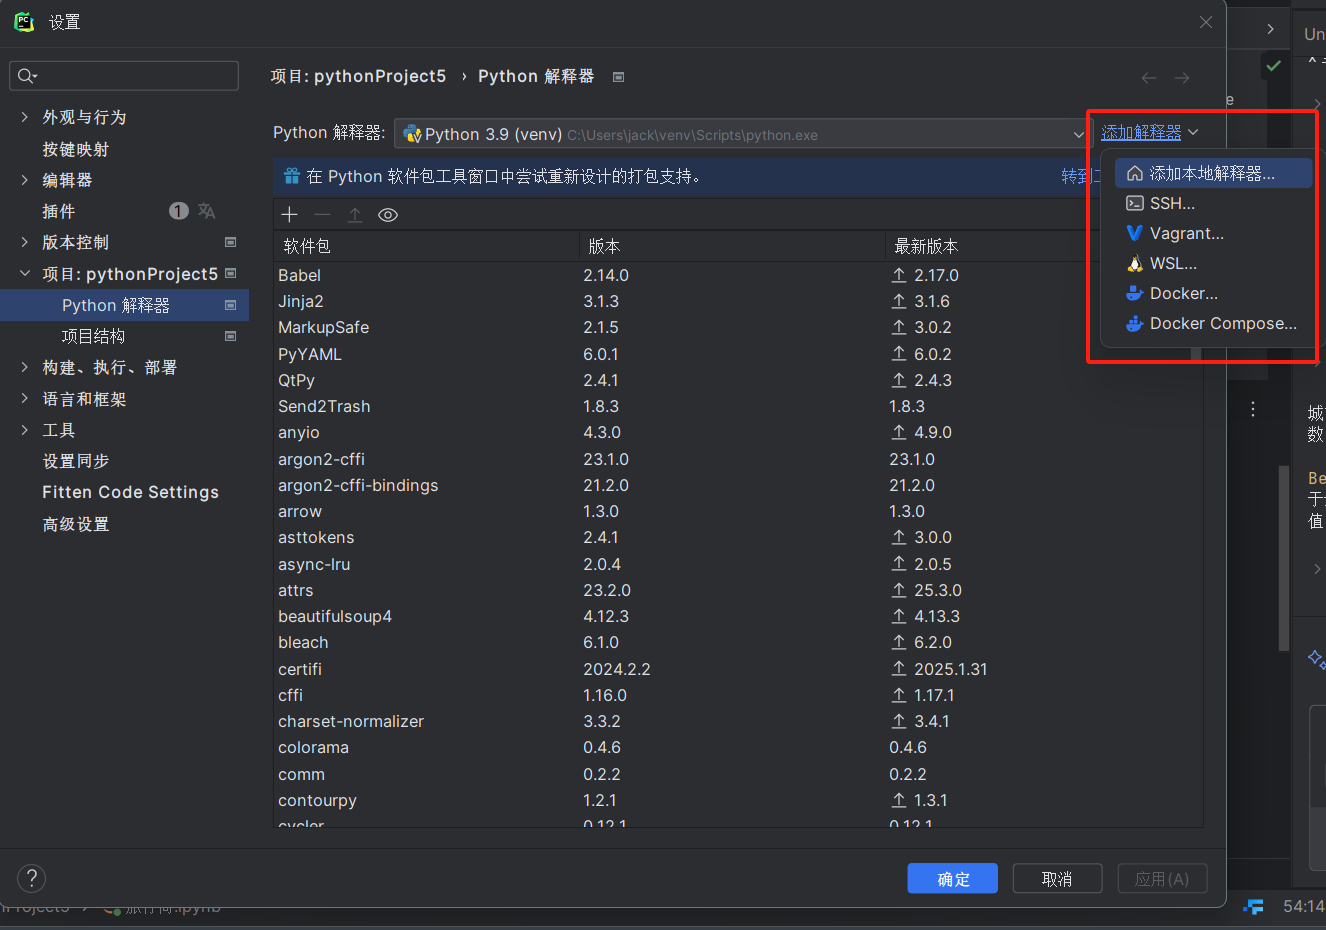
Task: Select the PyYAML package row
Action: tap(738, 354)
